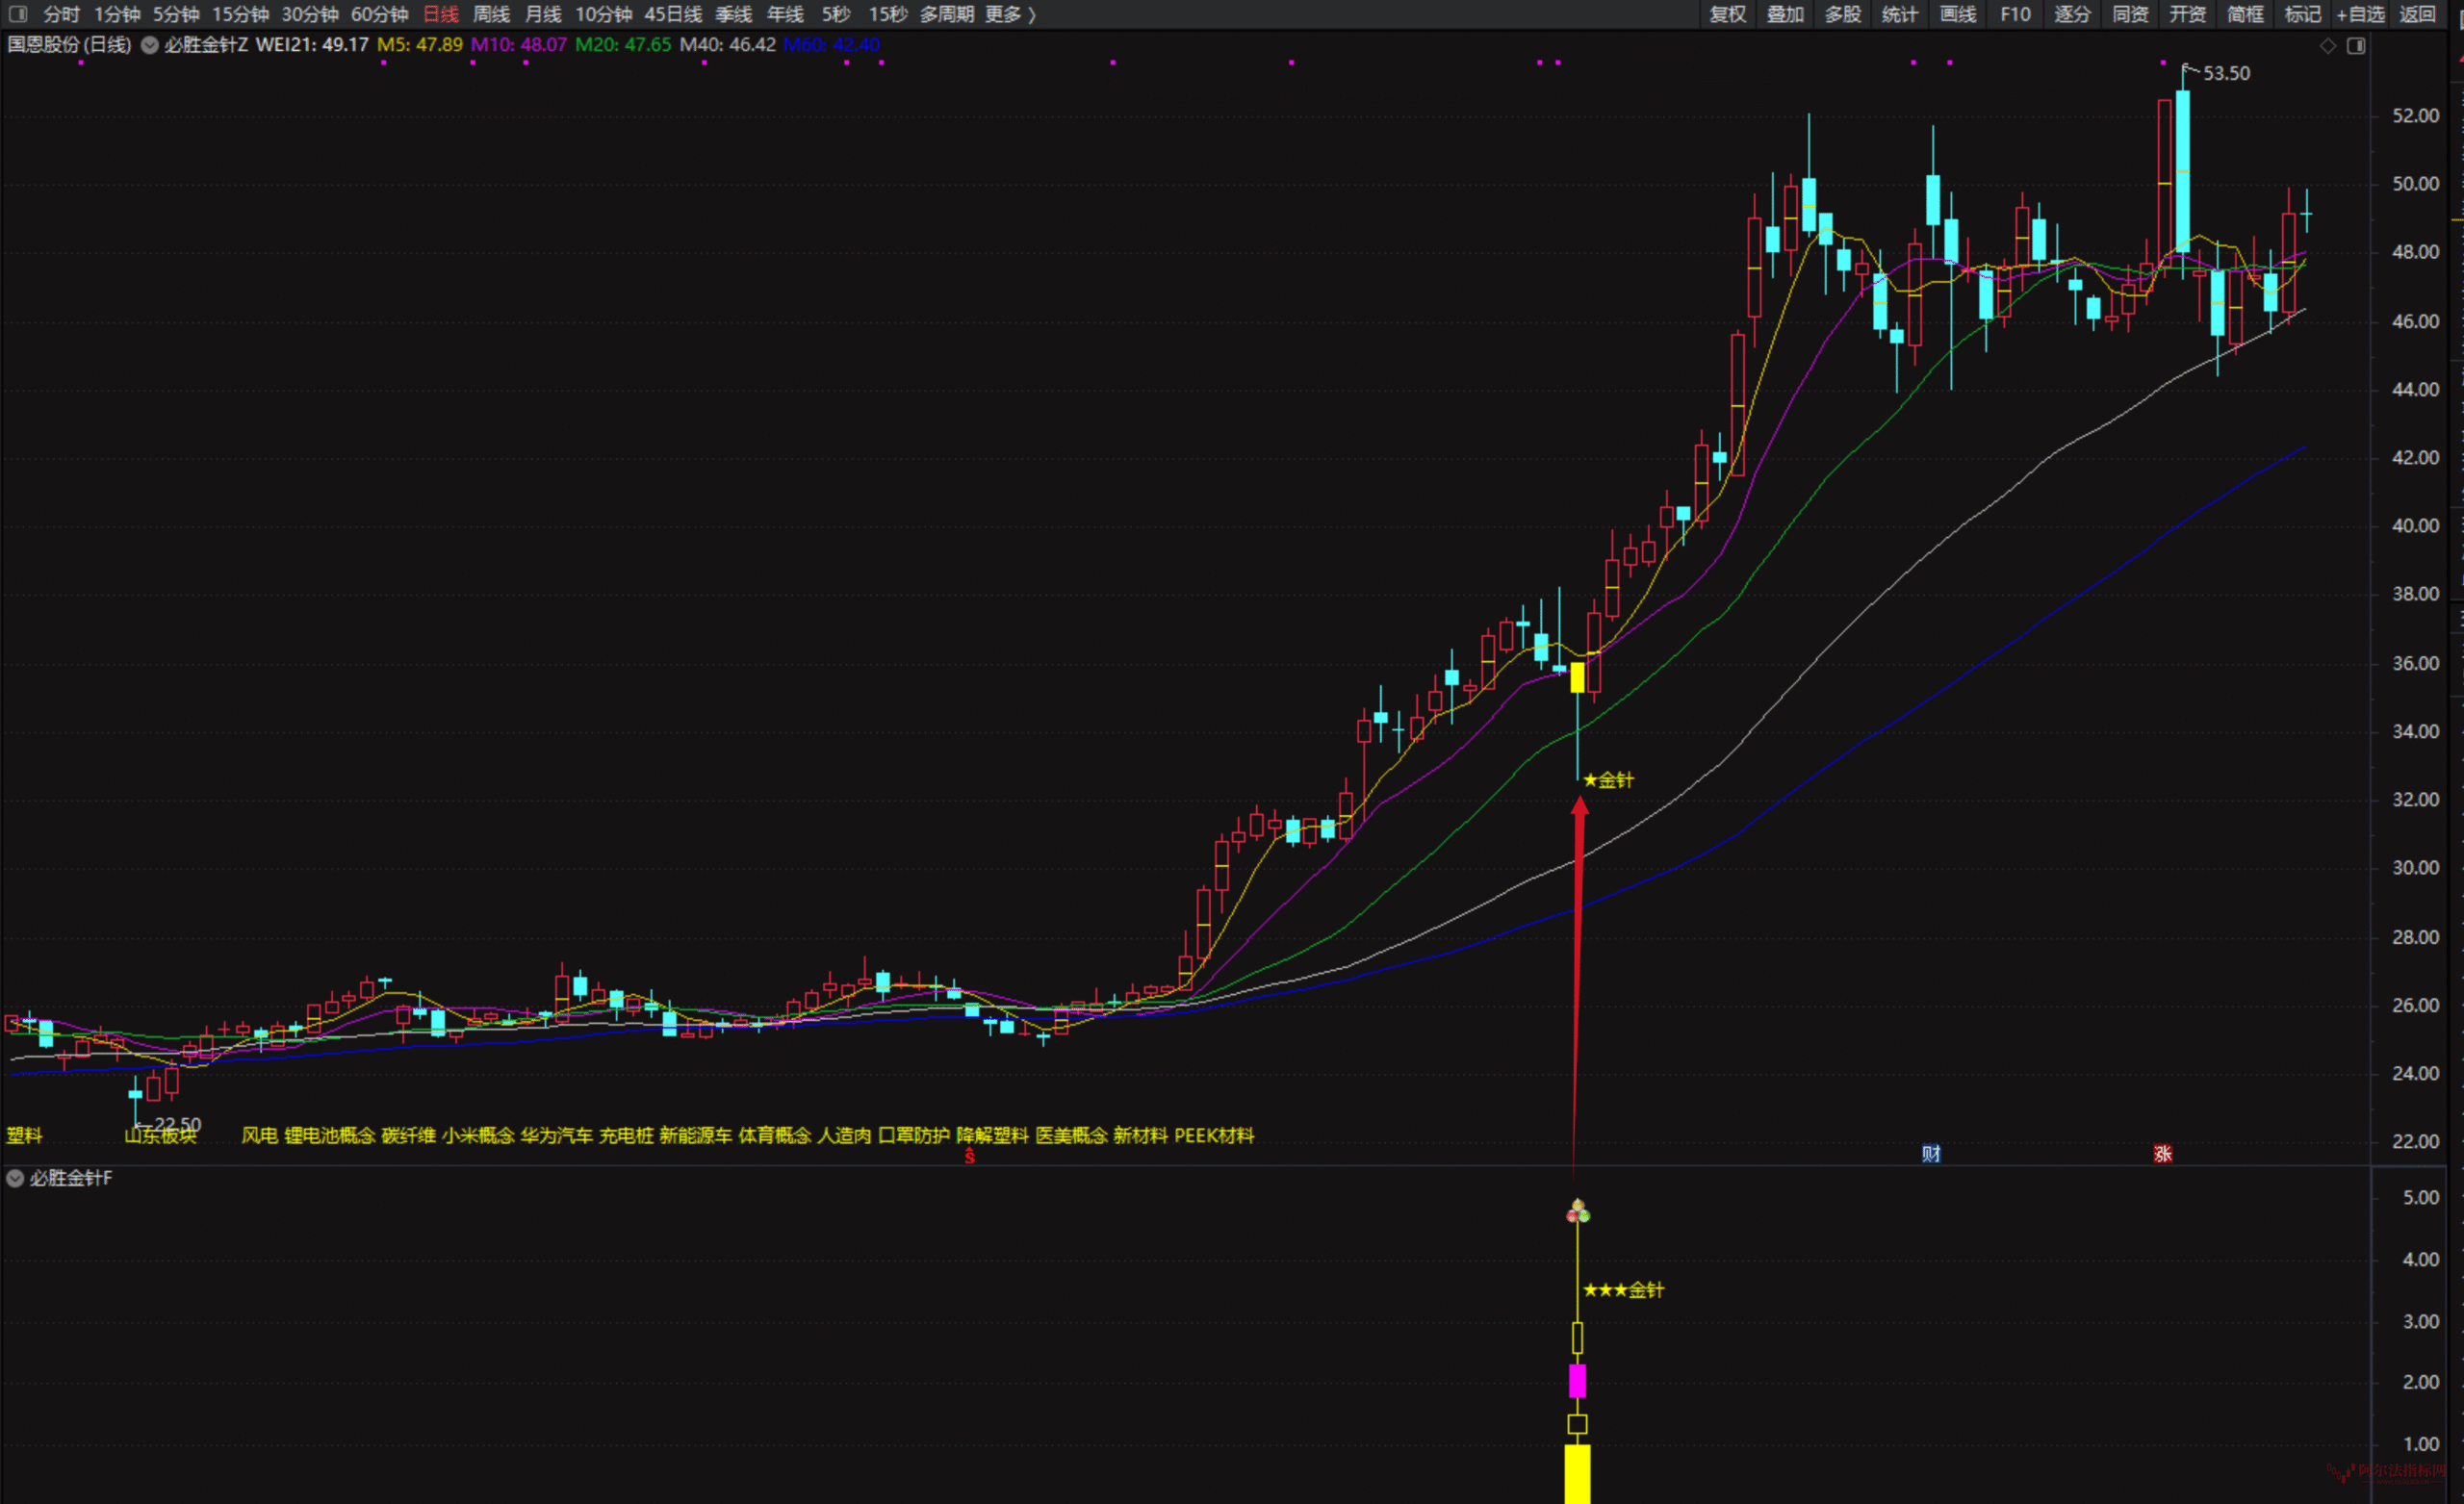
Task: Toggle the left sidebar panel icon
Action: (17, 14)
